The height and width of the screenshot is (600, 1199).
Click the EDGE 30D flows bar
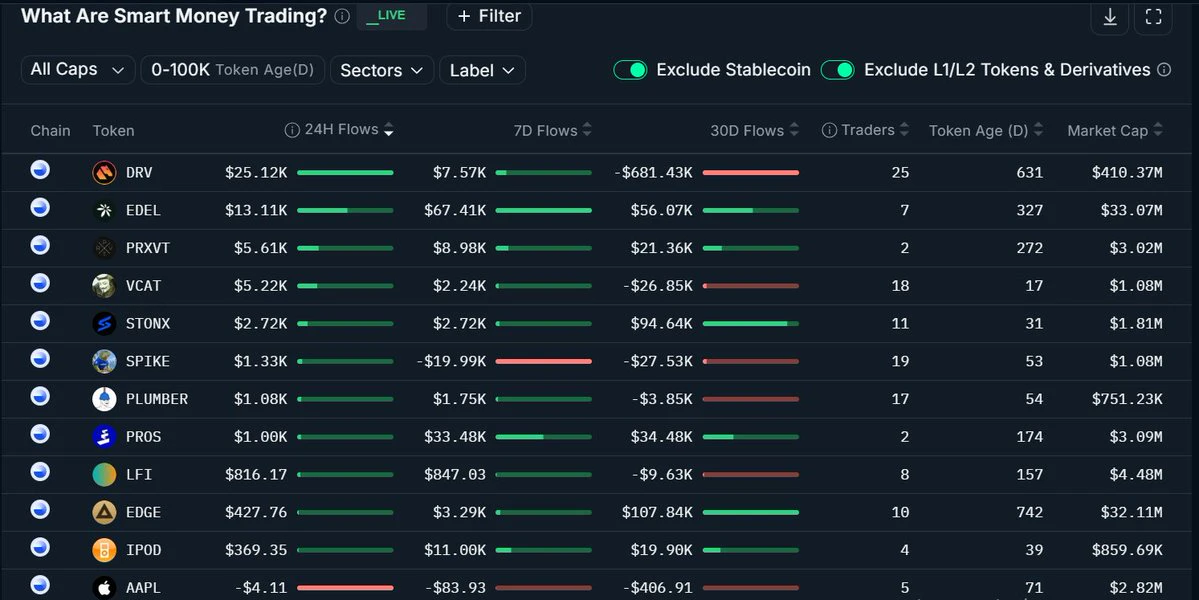tap(750, 512)
